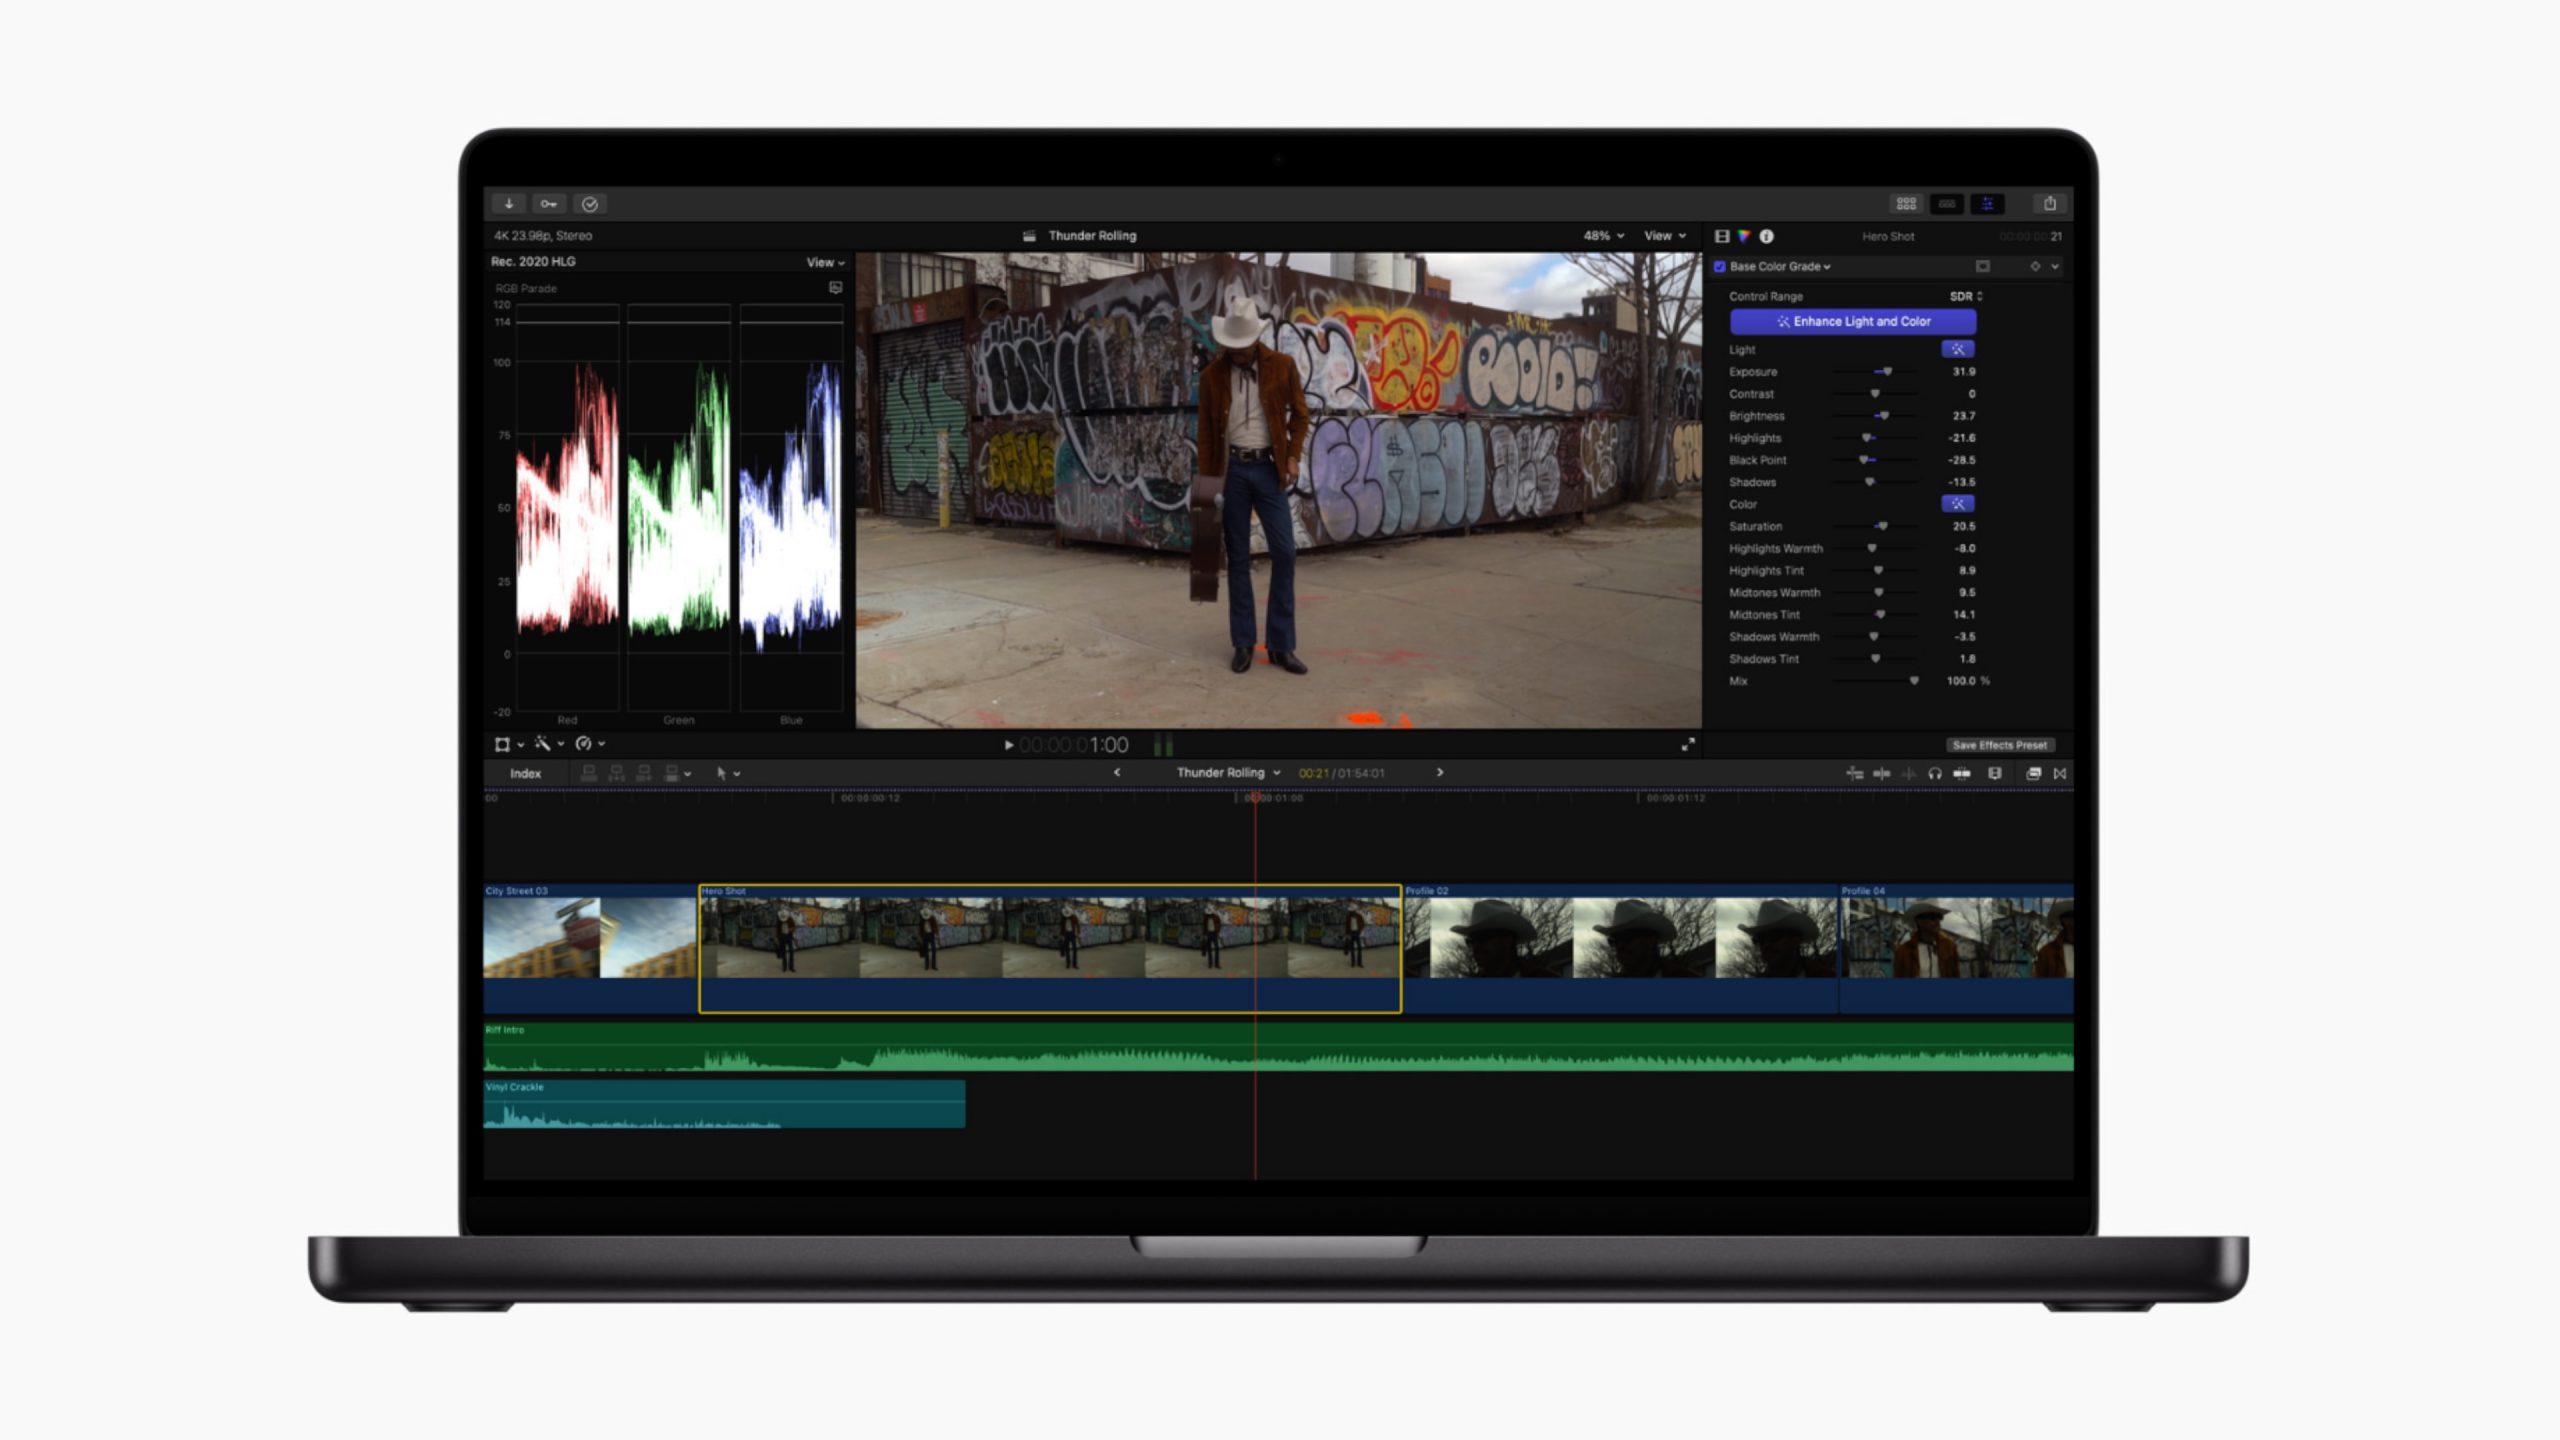Open the viewer zoom 48% dropdown

coord(1603,237)
